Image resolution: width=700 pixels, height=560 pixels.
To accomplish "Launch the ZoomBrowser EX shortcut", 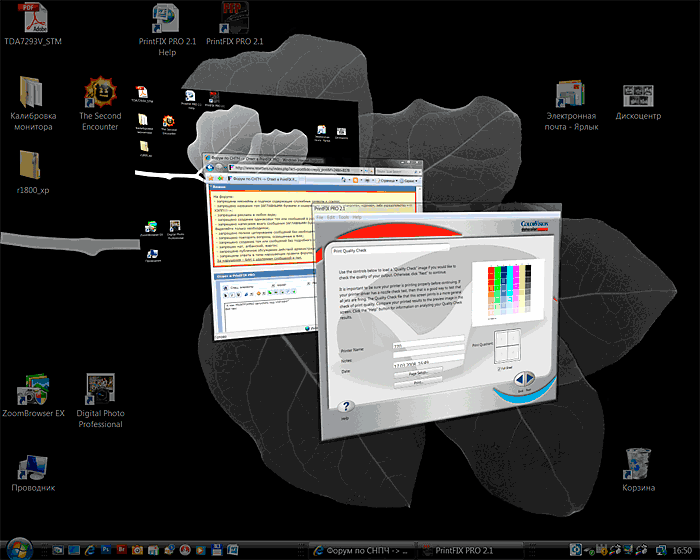I will tap(33, 396).
